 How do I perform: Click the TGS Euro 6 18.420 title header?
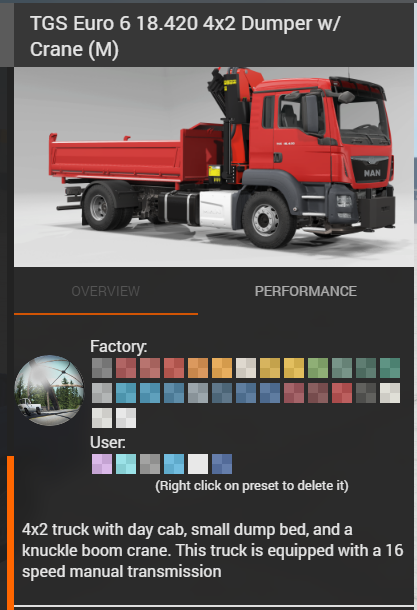185,36
